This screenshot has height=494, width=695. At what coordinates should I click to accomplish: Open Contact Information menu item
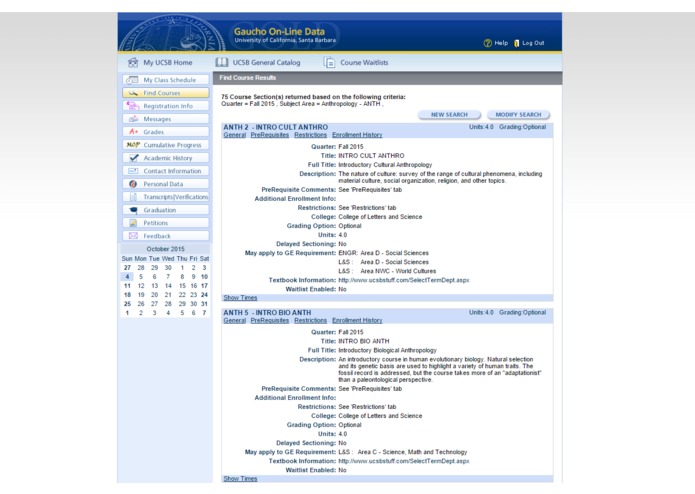pyautogui.click(x=166, y=171)
